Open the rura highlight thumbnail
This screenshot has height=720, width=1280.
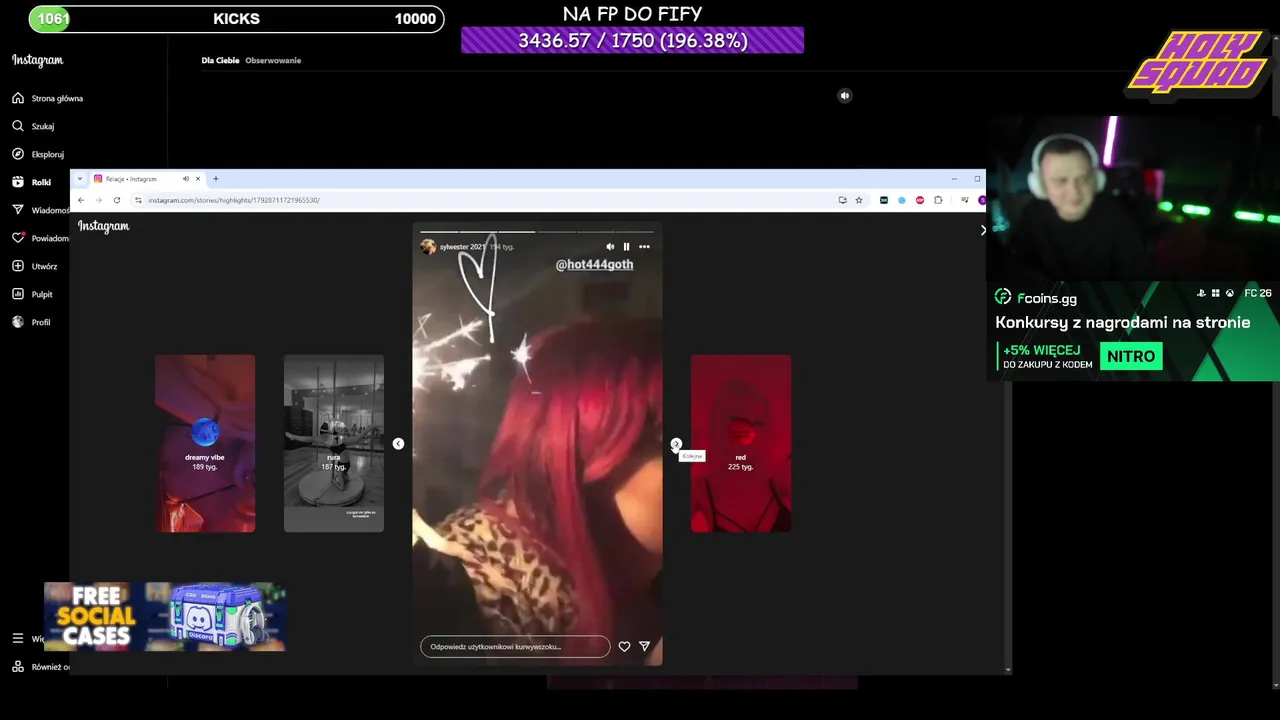point(334,443)
